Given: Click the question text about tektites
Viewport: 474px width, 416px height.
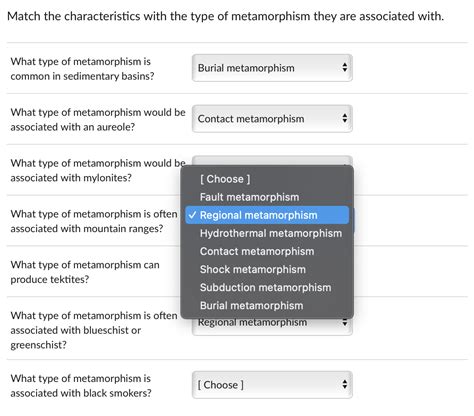Looking at the screenshot, I should (x=85, y=272).
